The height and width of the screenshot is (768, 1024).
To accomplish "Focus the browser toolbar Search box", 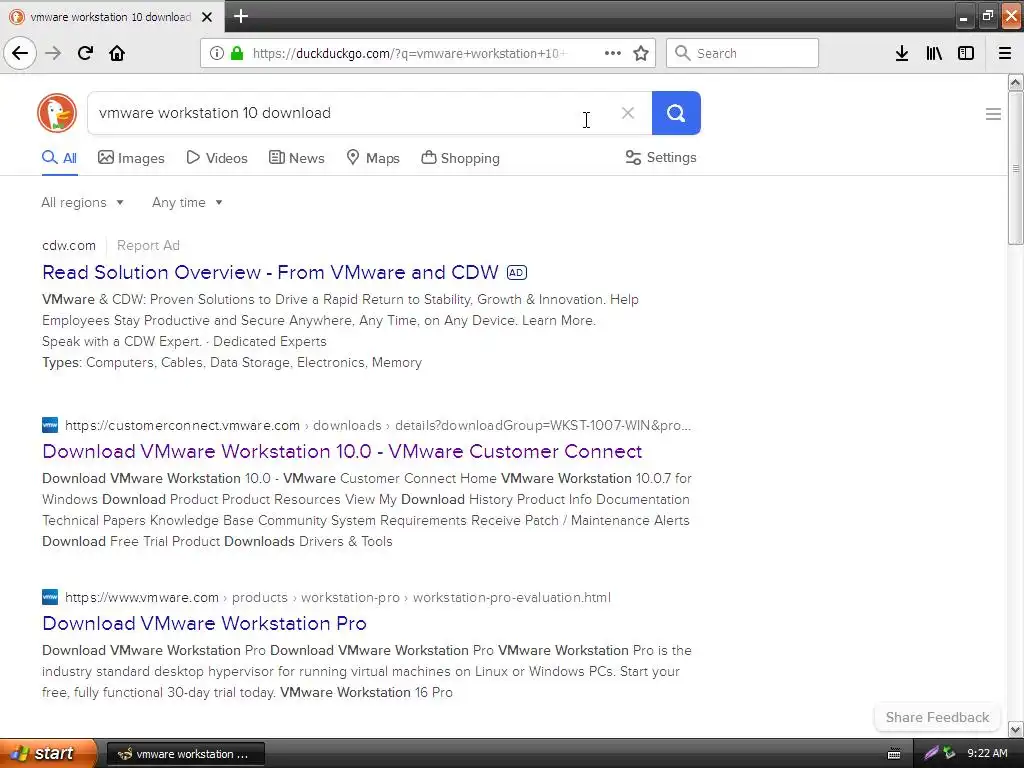I will (x=742, y=53).
